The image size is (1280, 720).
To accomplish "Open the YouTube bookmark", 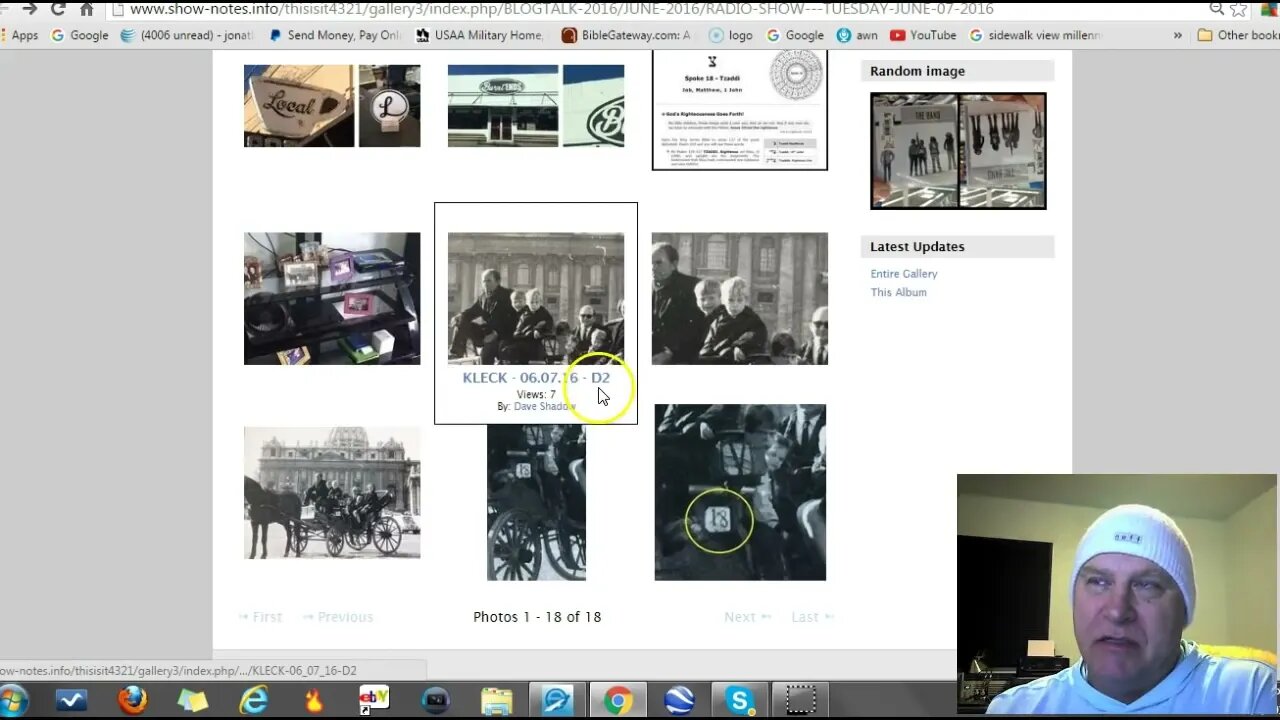I will [x=923, y=35].
